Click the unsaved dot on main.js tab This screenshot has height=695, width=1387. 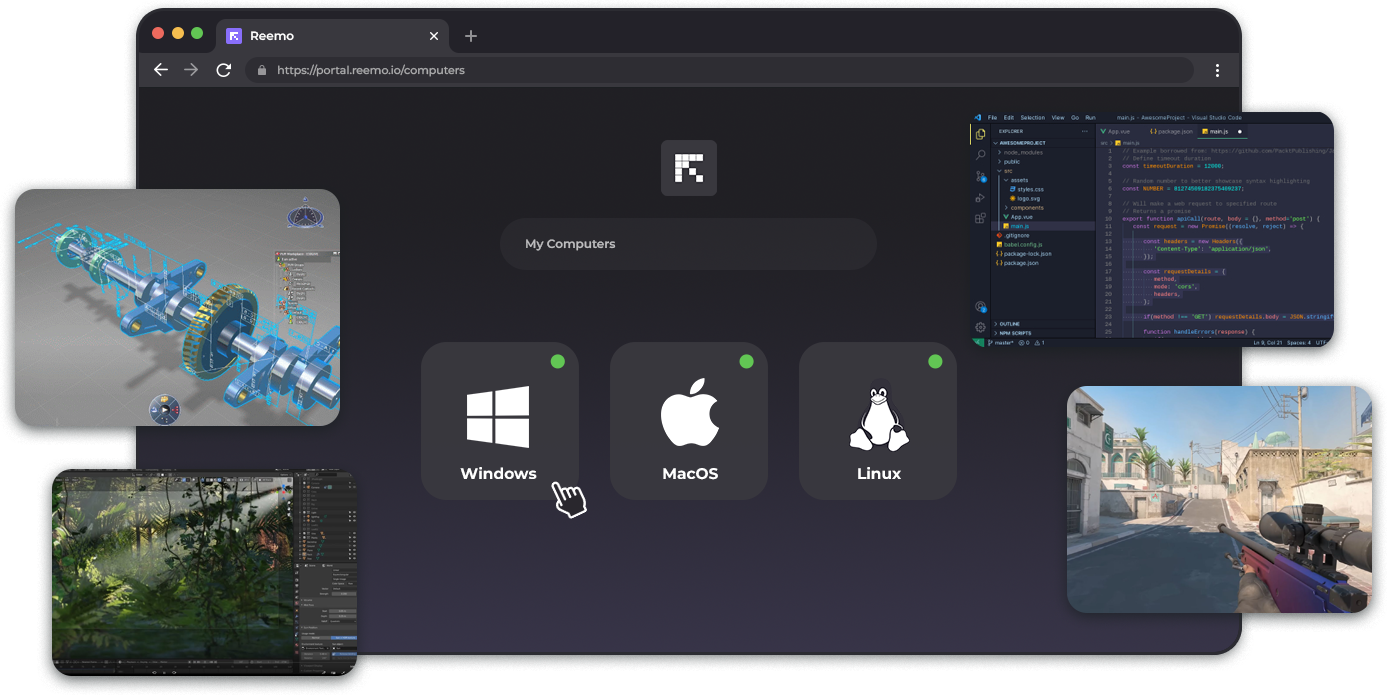click(x=1240, y=131)
